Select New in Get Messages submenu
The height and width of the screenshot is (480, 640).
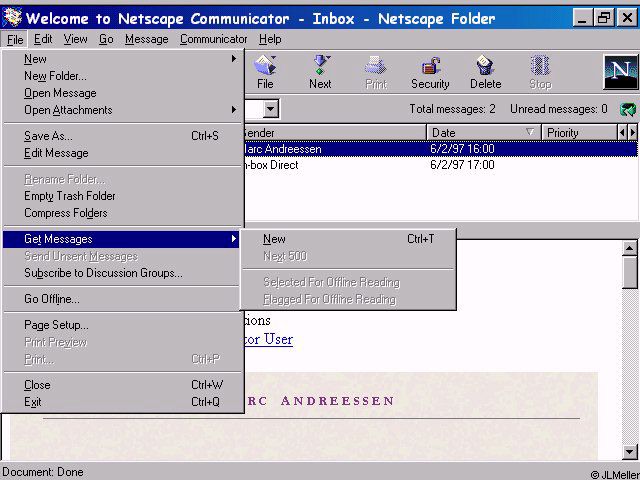pyautogui.click(x=348, y=239)
